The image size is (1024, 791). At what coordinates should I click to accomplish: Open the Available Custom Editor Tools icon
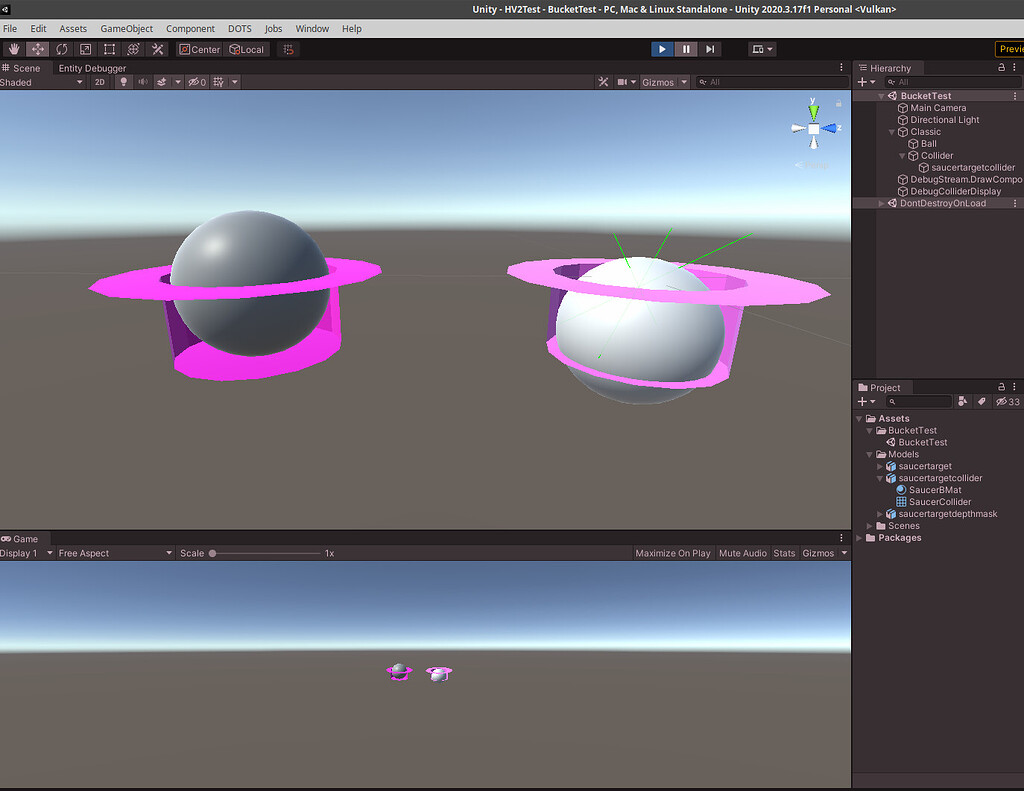click(157, 48)
